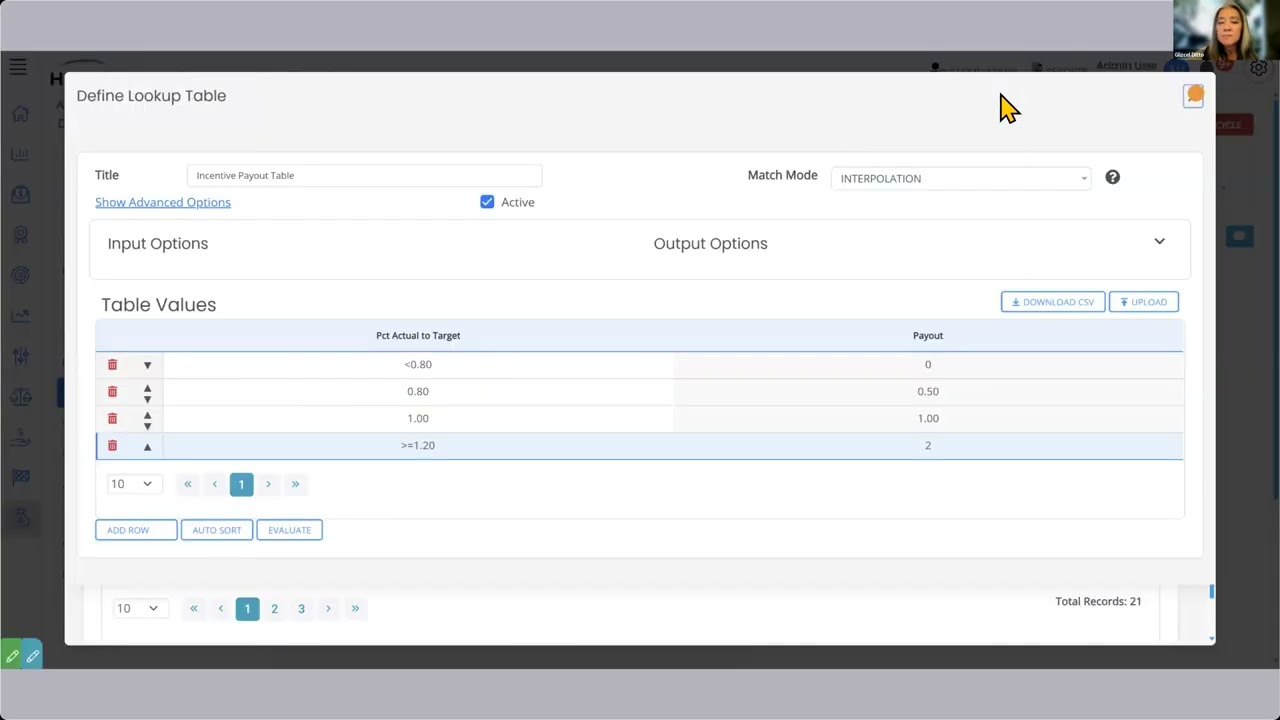
Task: Open the Home icon in sidebar
Action: [x=20, y=114]
